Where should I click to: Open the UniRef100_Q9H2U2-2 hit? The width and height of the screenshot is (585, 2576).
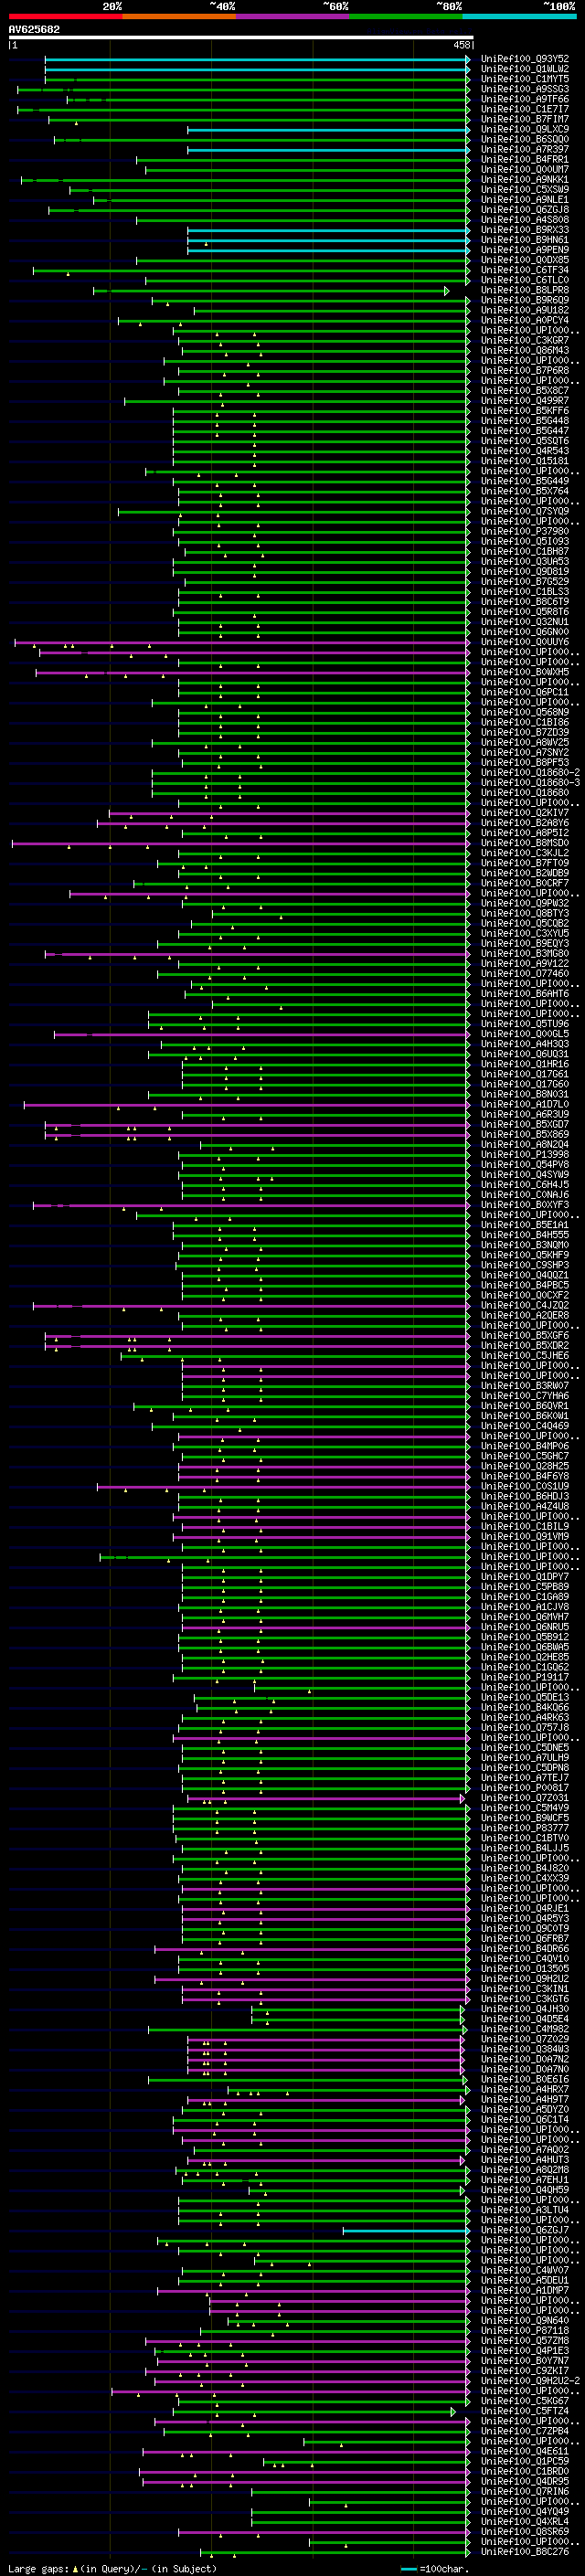pos(528,2381)
